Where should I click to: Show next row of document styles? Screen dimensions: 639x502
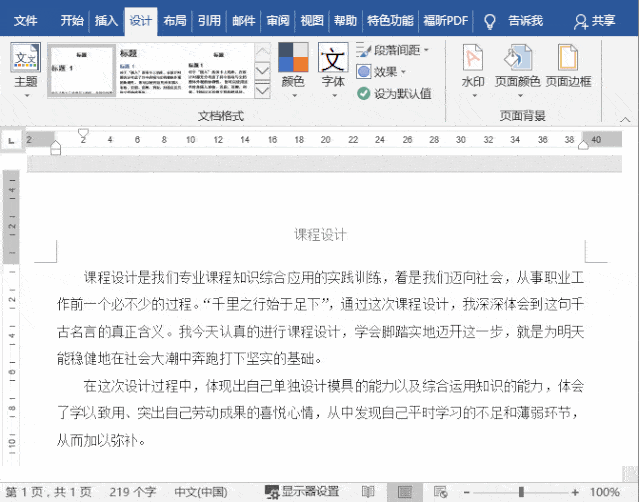(x=262, y=70)
